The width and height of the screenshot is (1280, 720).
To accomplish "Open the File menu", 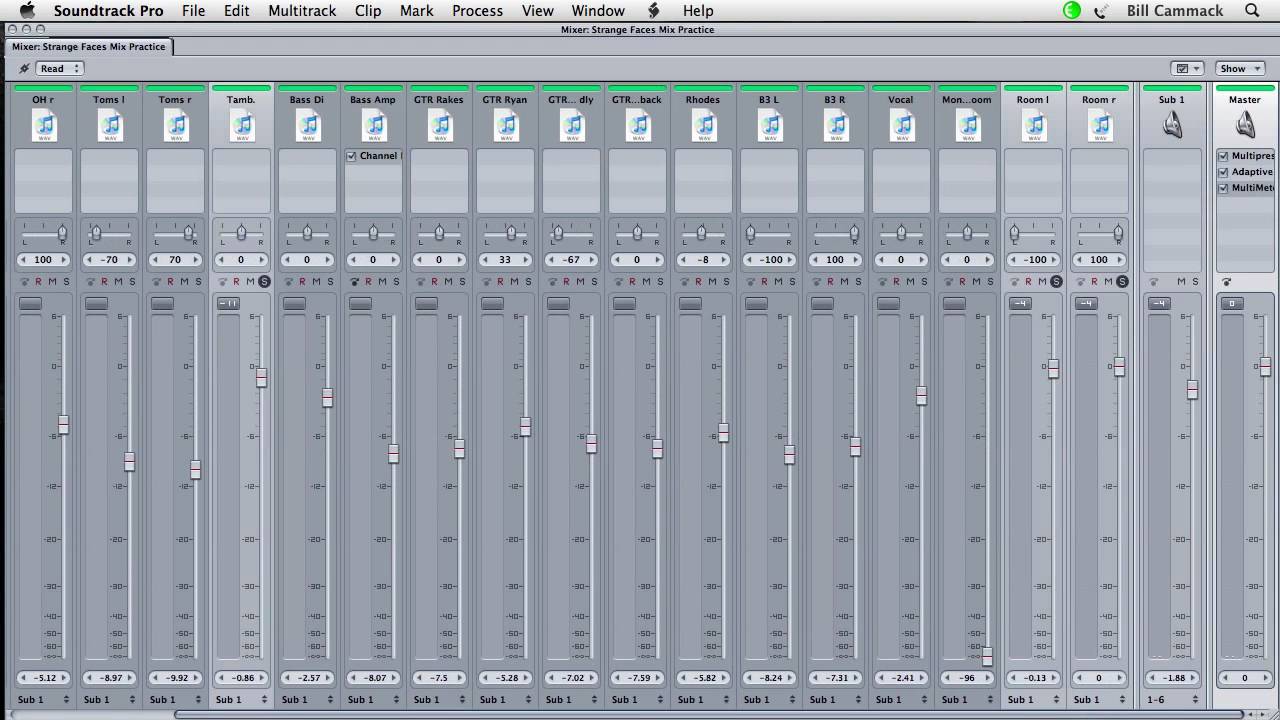I will pos(193,10).
